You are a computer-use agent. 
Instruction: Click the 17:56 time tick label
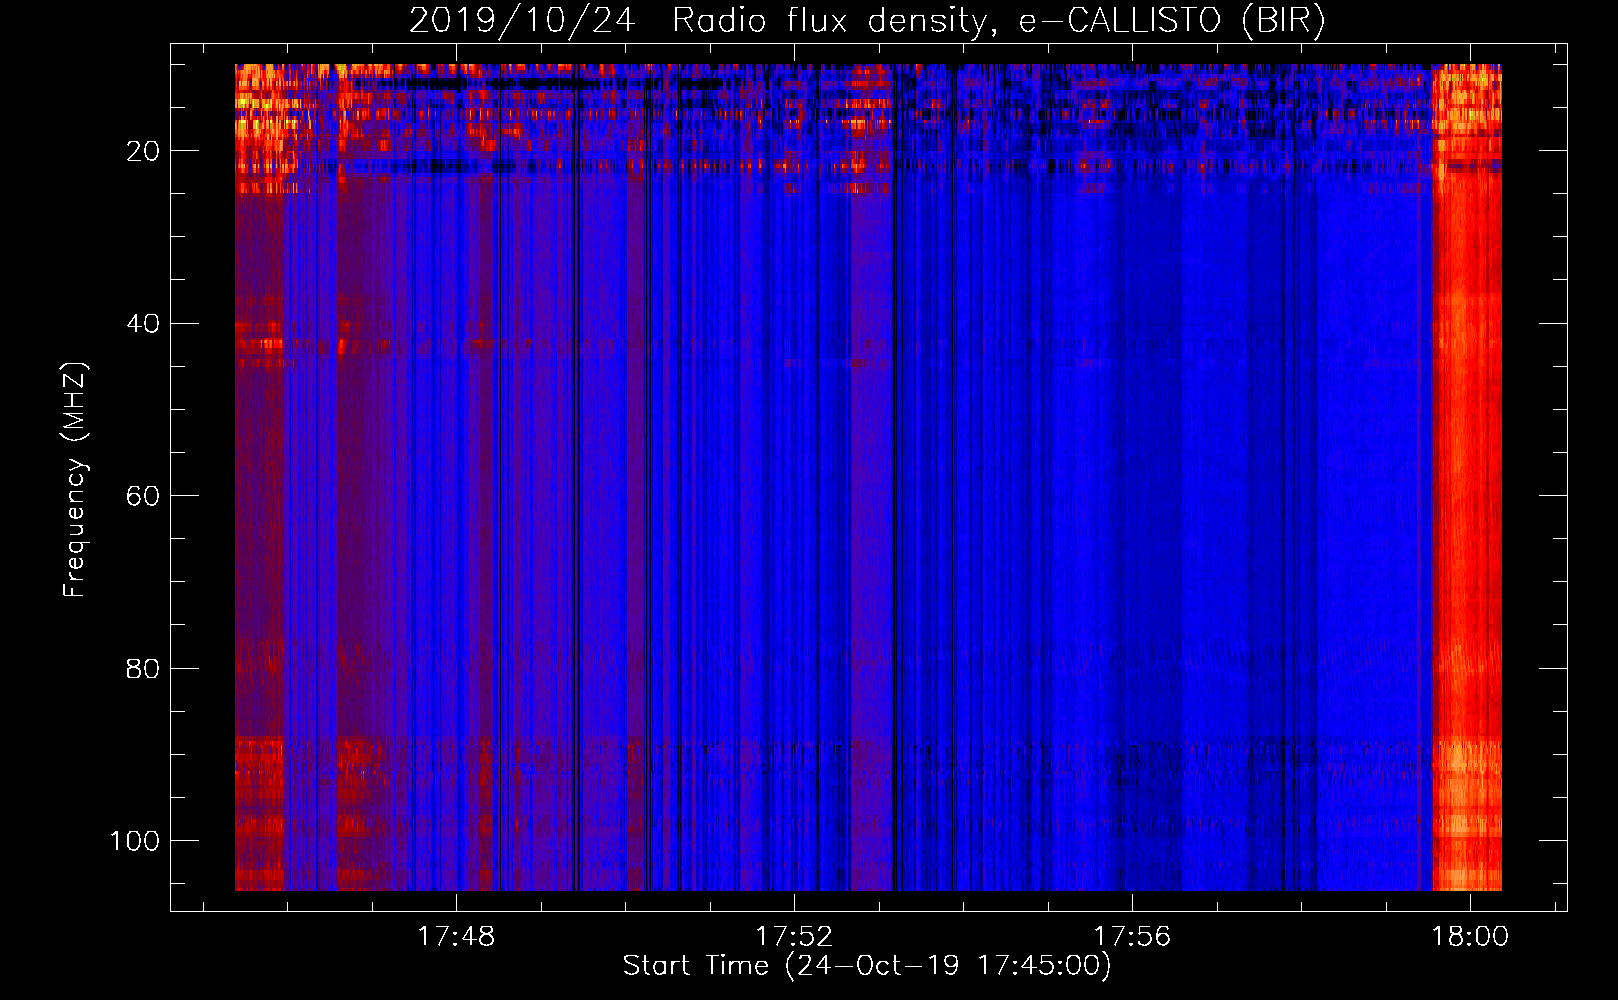[1132, 937]
